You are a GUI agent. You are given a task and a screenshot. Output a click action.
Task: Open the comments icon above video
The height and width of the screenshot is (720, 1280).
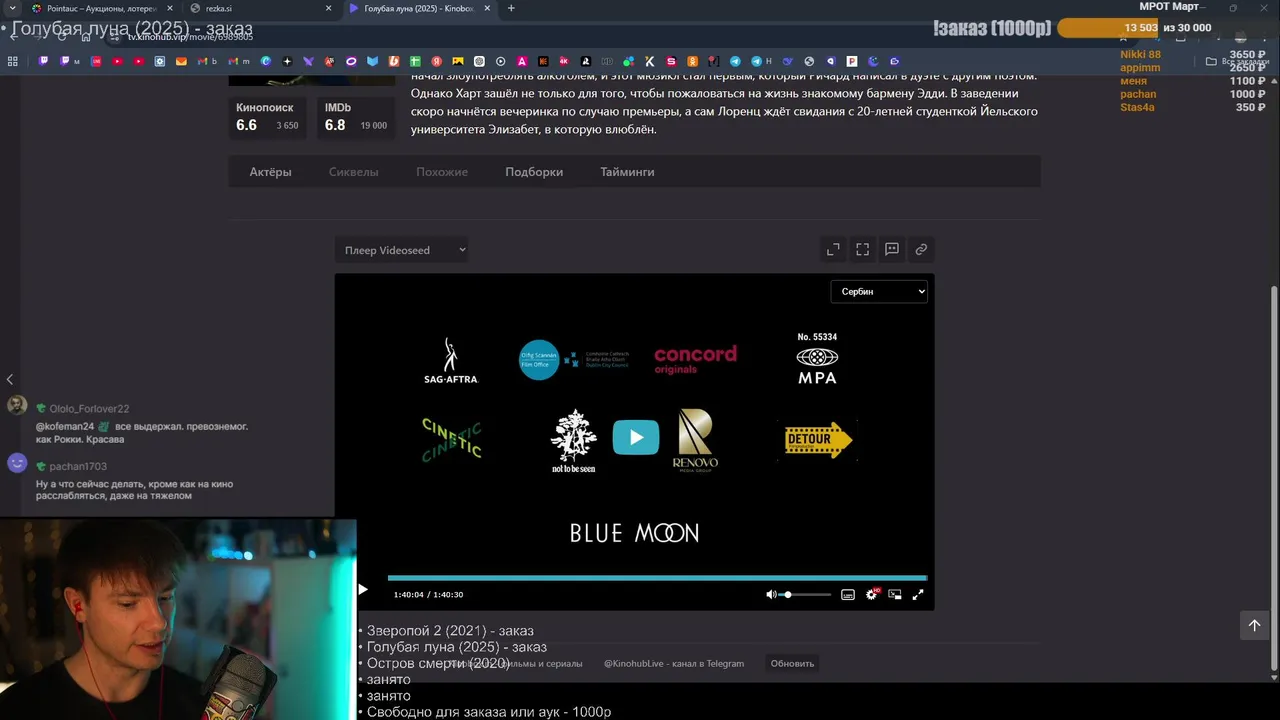coord(892,249)
